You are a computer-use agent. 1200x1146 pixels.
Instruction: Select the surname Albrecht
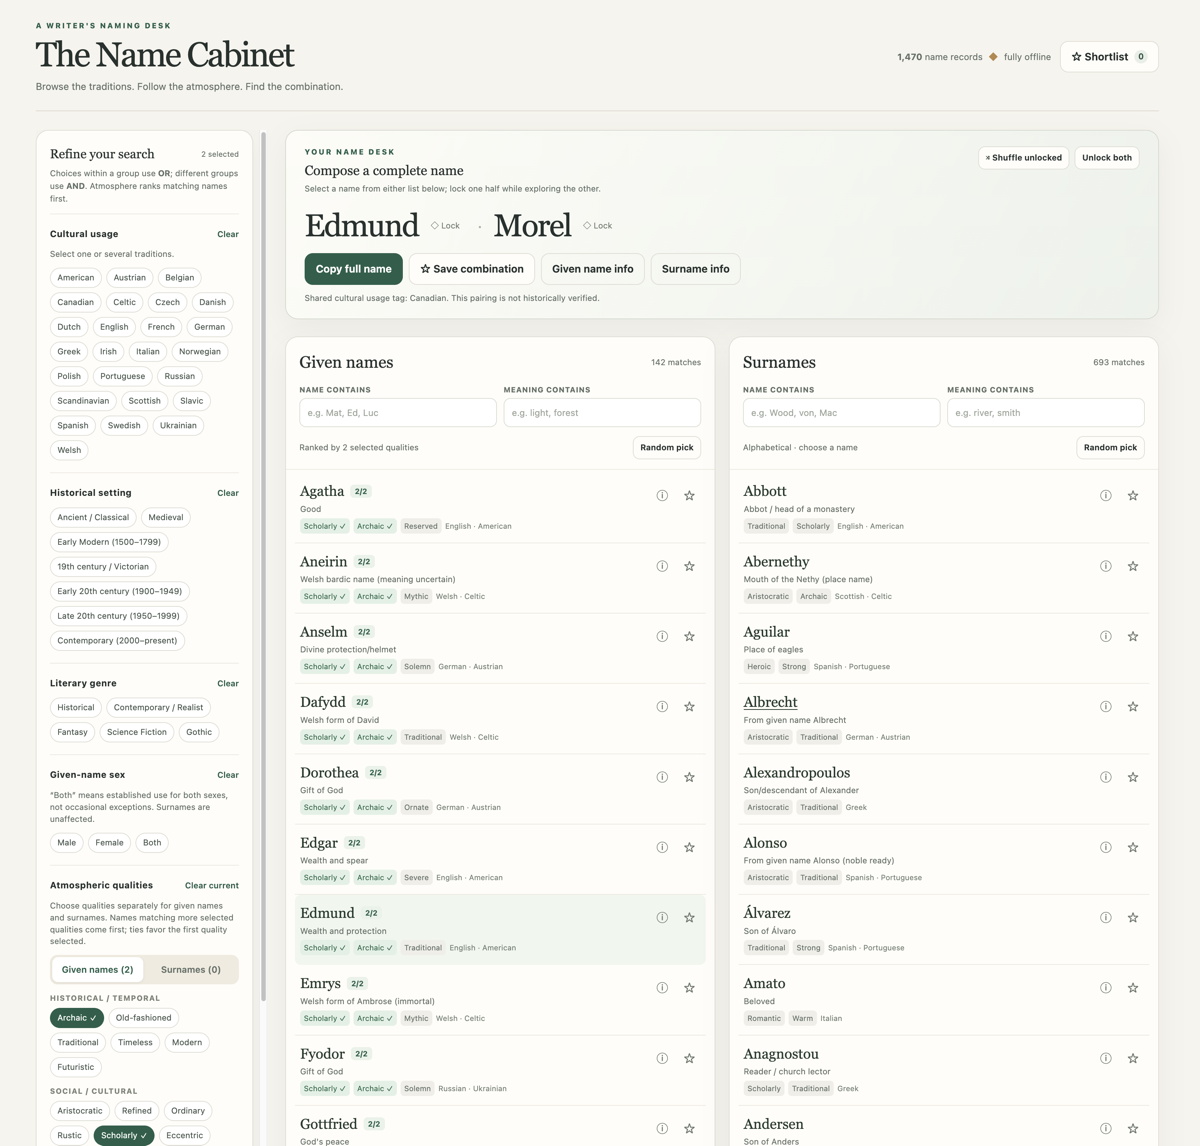(x=770, y=702)
